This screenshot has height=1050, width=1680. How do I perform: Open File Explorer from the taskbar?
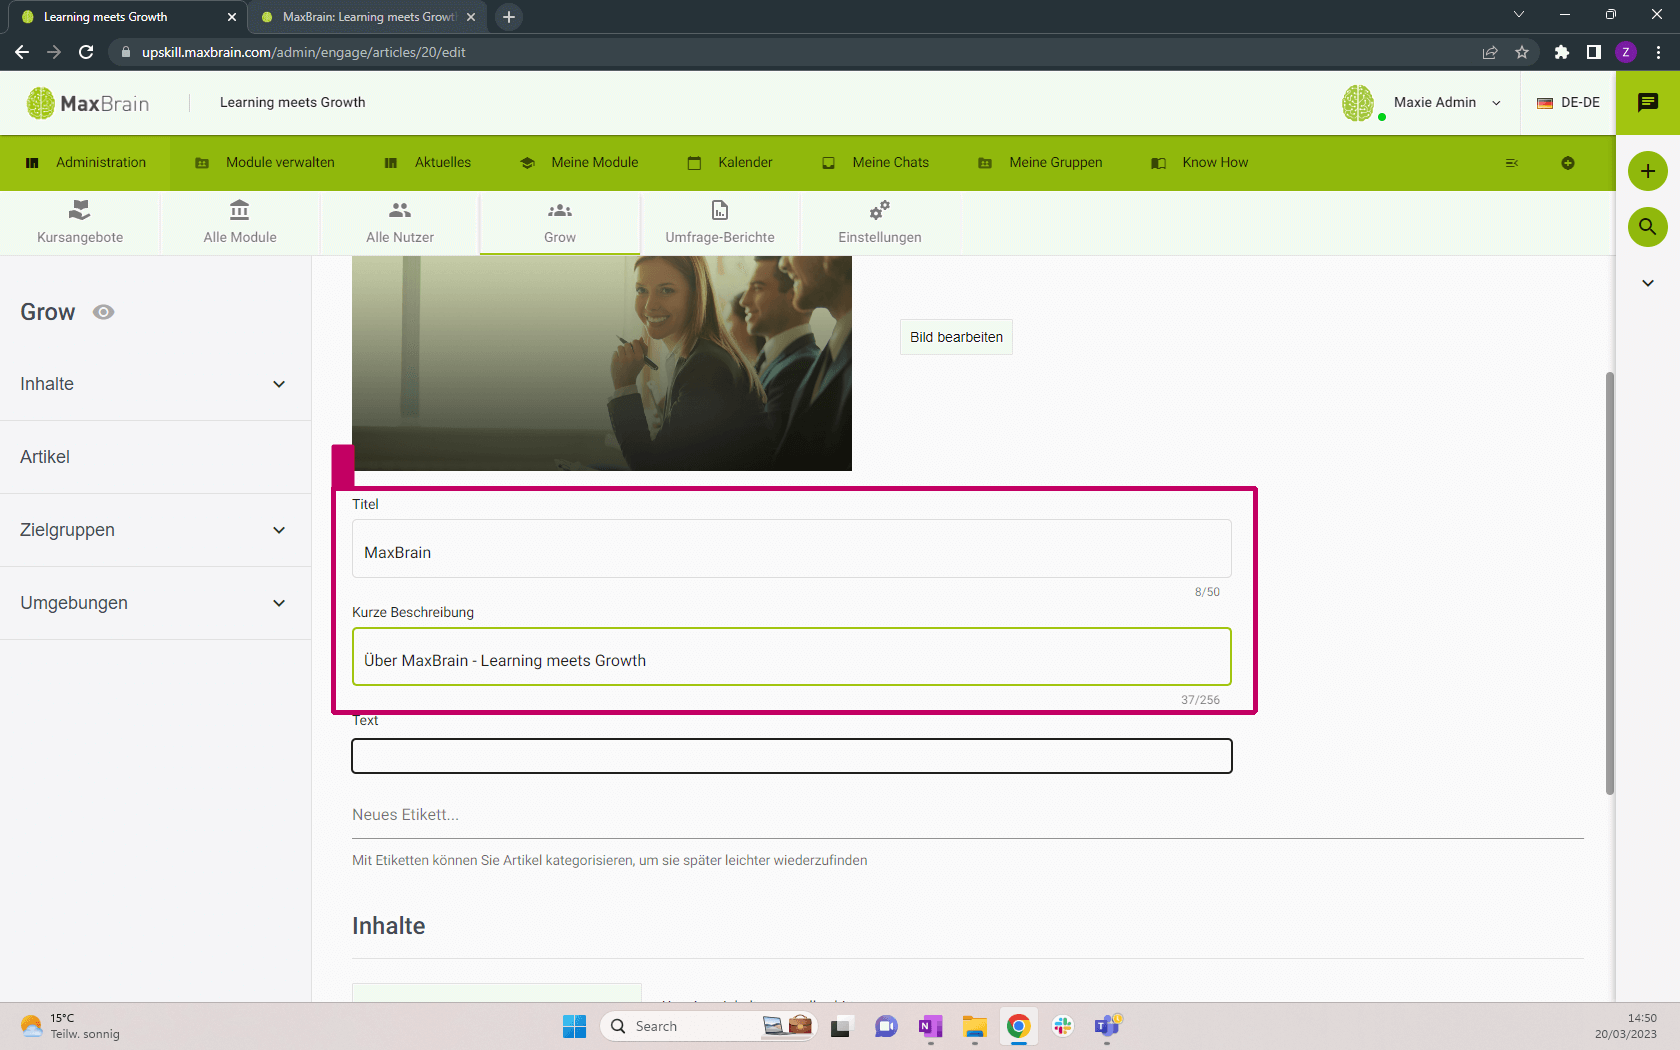point(974,1026)
